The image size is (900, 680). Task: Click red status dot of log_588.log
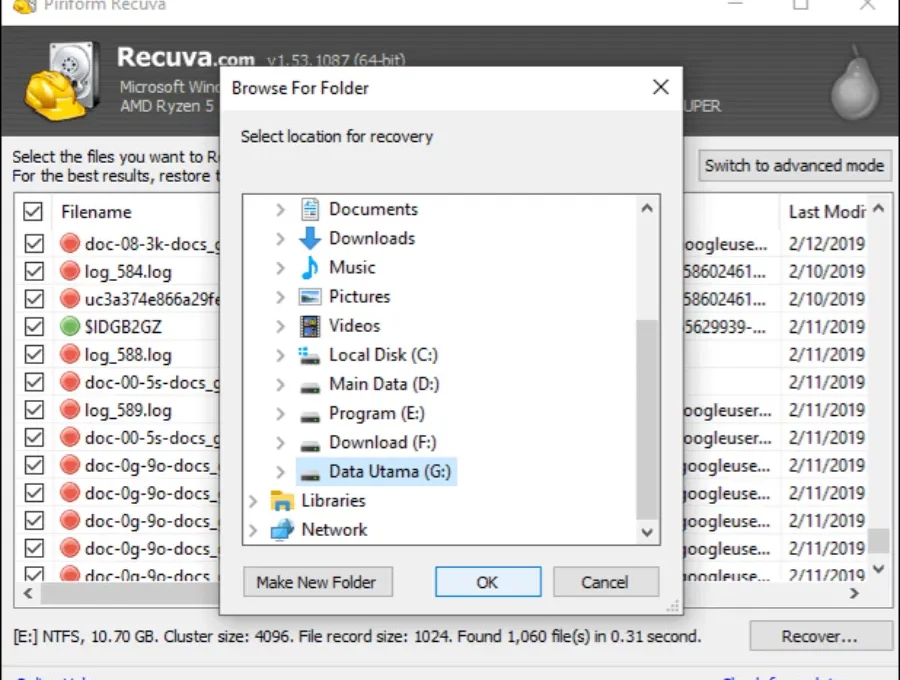tap(69, 354)
